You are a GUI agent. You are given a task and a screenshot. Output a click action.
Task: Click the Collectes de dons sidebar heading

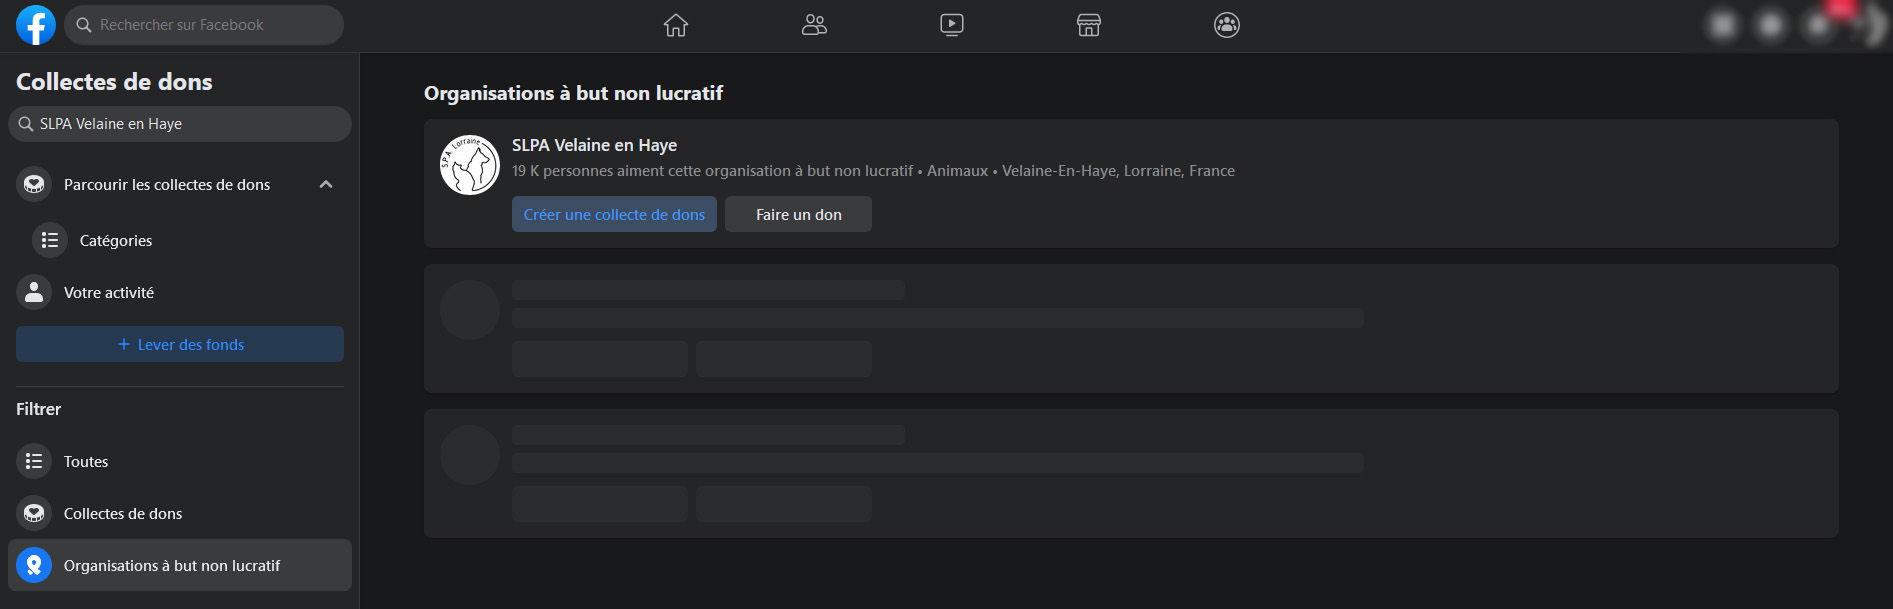[x=114, y=82]
